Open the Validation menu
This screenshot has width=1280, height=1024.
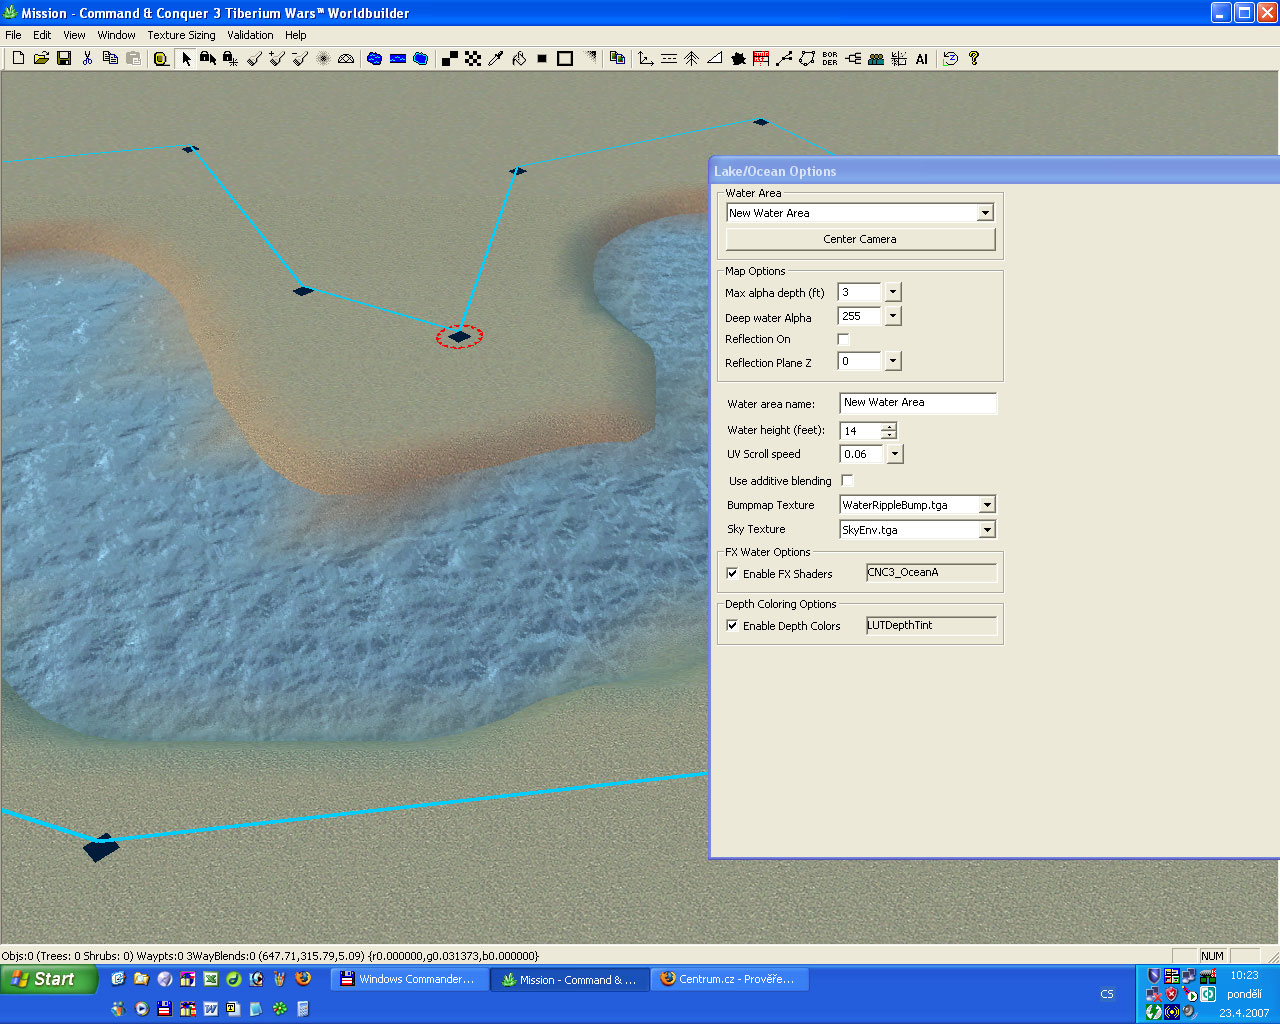coord(250,35)
